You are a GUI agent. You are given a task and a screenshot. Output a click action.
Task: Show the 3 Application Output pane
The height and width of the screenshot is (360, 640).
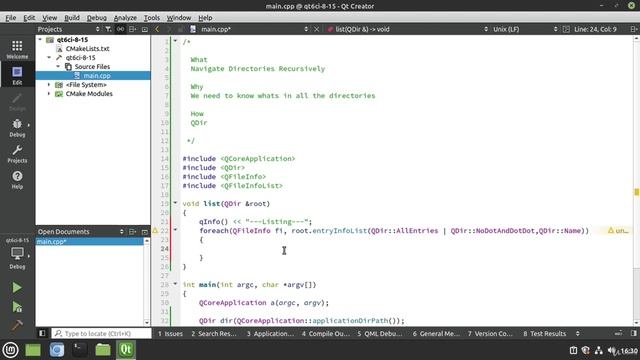270,333
